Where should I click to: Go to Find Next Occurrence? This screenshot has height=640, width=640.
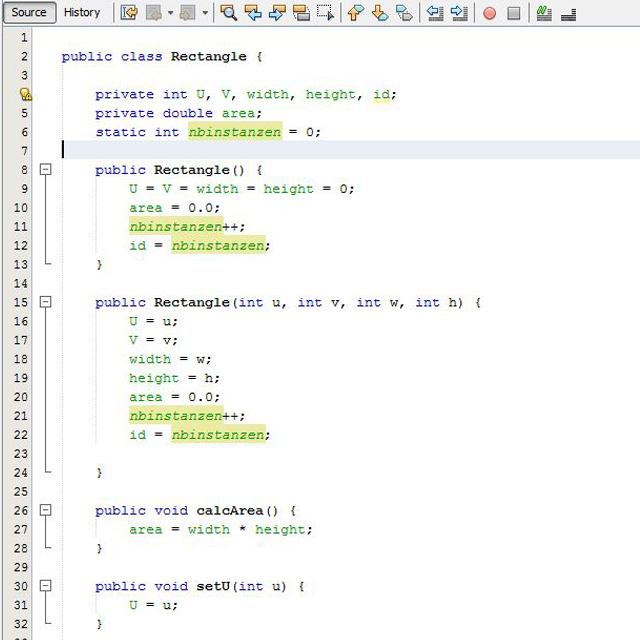pos(277,13)
